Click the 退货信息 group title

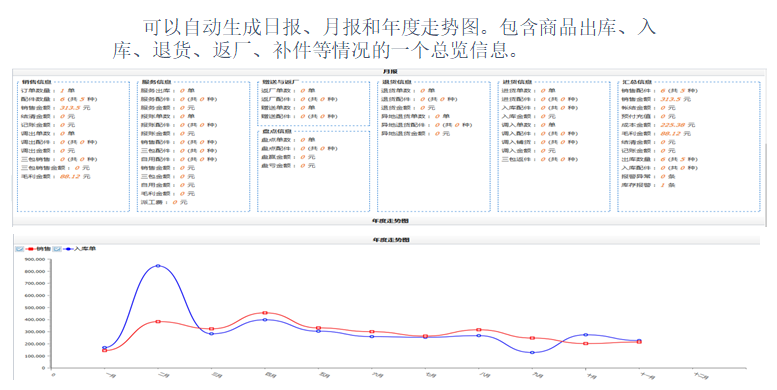click(397, 82)
